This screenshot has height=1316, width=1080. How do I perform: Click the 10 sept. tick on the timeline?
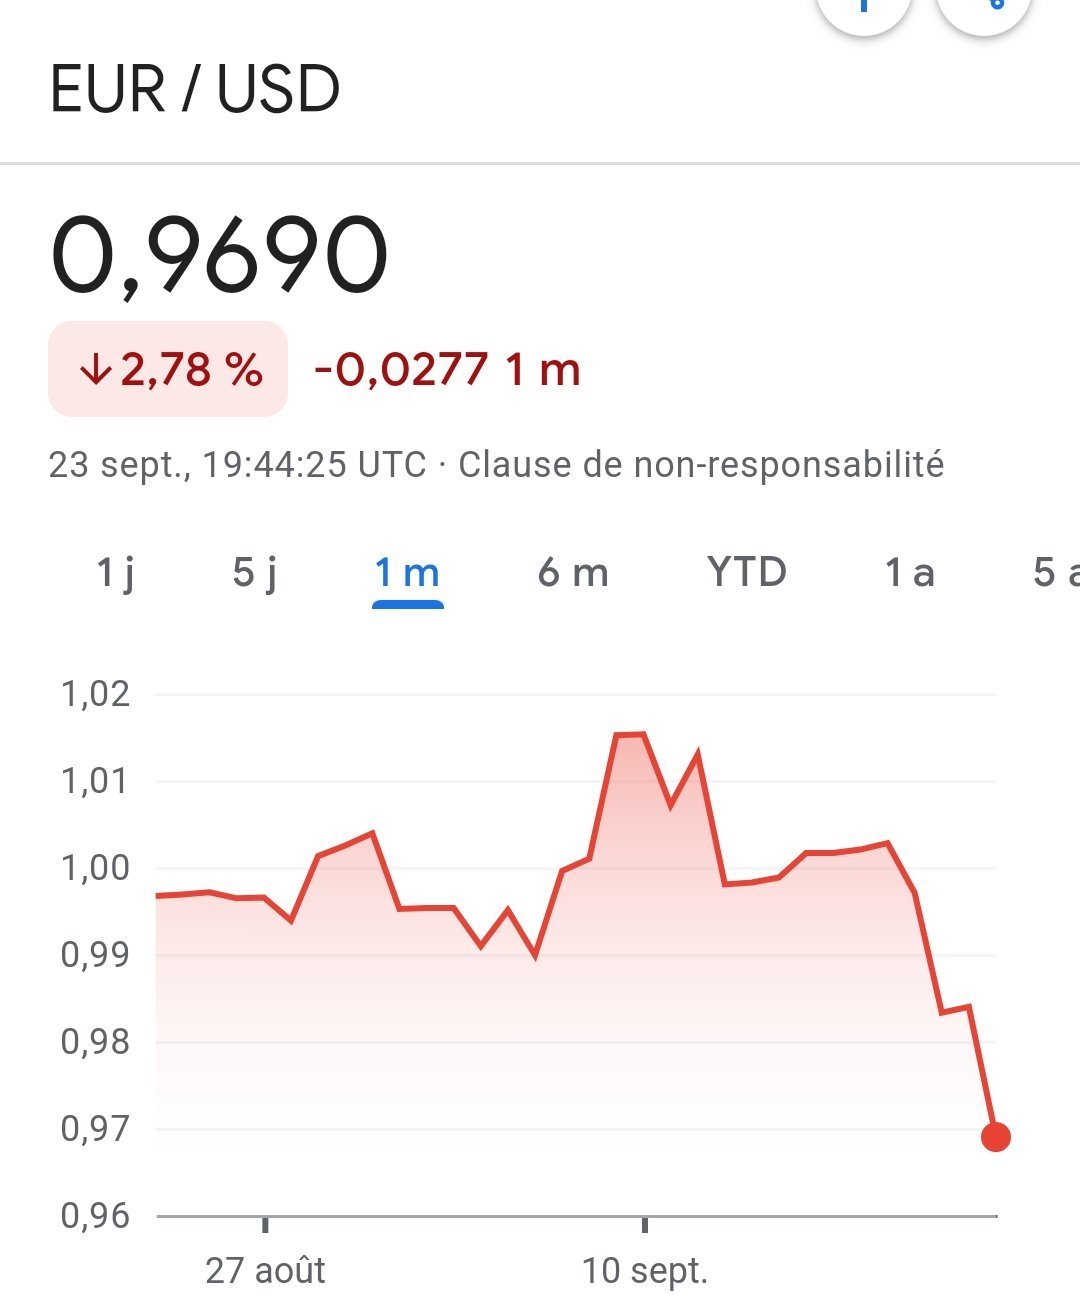[645, 1270]
